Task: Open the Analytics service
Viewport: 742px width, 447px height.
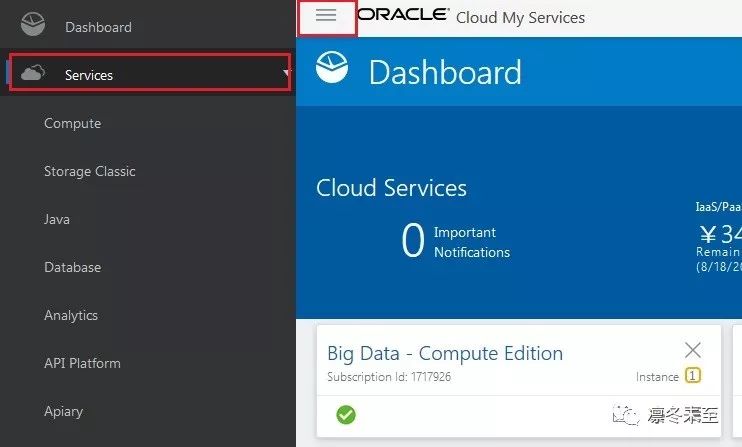Action: (71, 316)
